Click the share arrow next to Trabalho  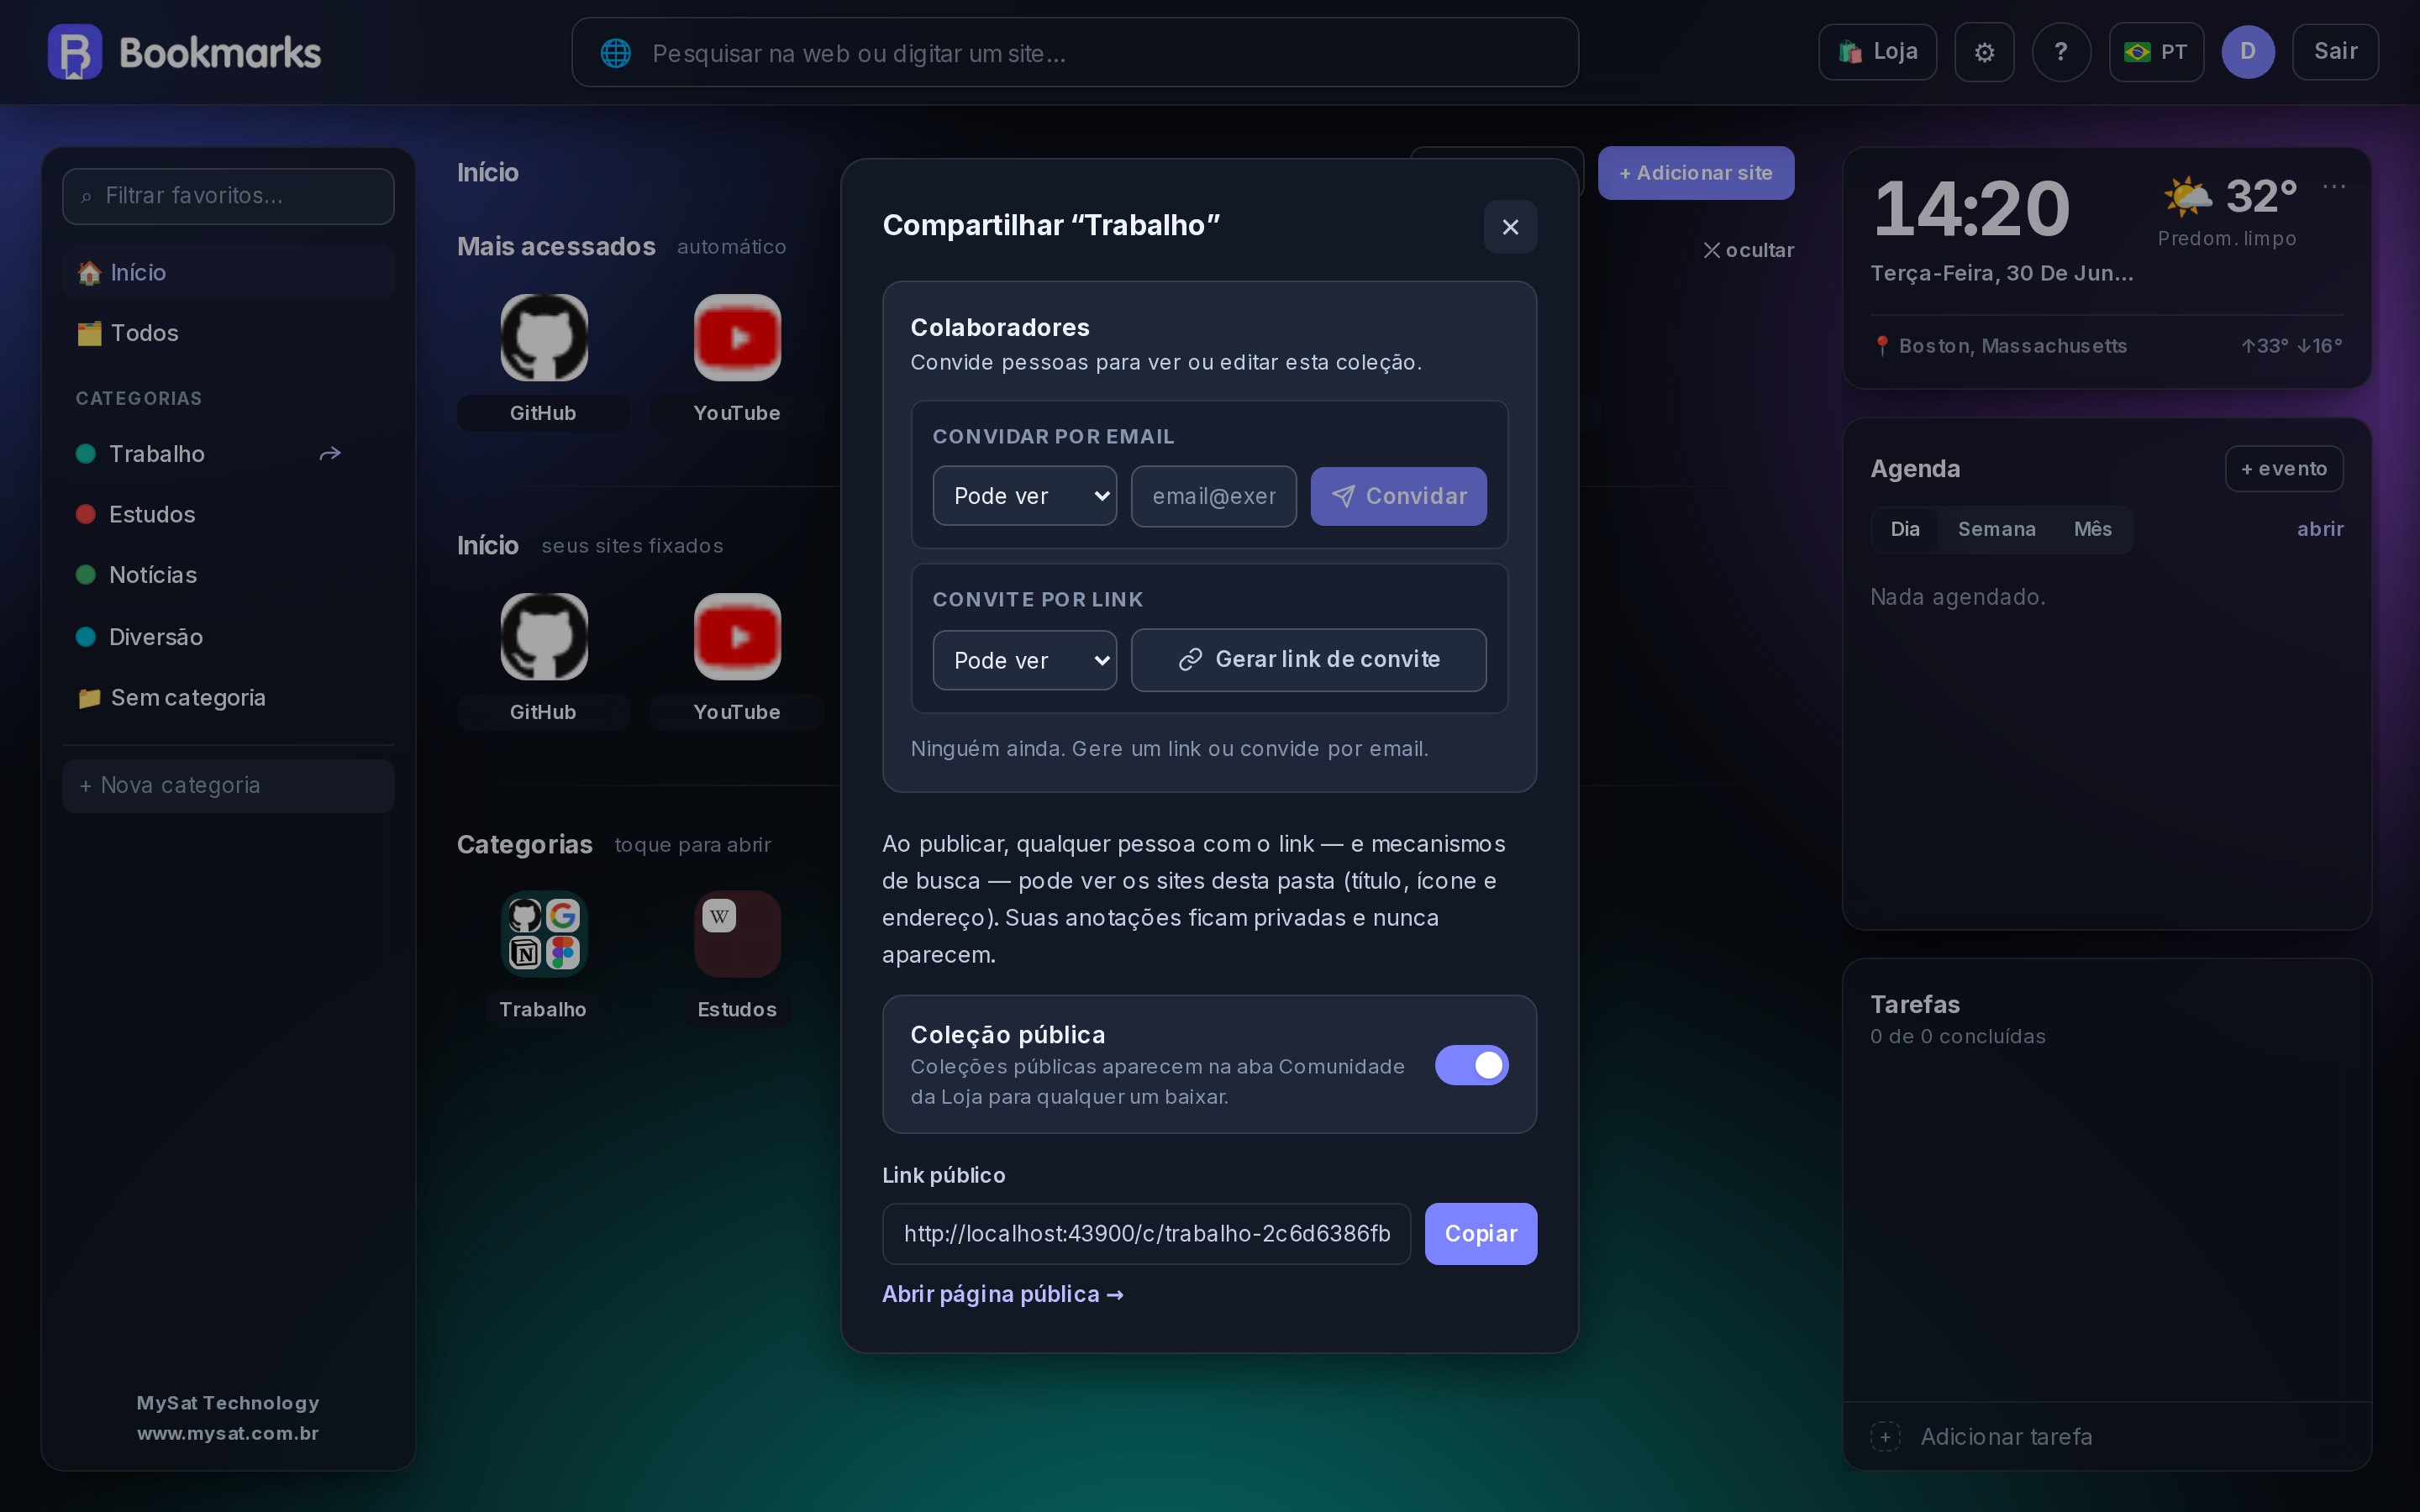tap(330, 454)
